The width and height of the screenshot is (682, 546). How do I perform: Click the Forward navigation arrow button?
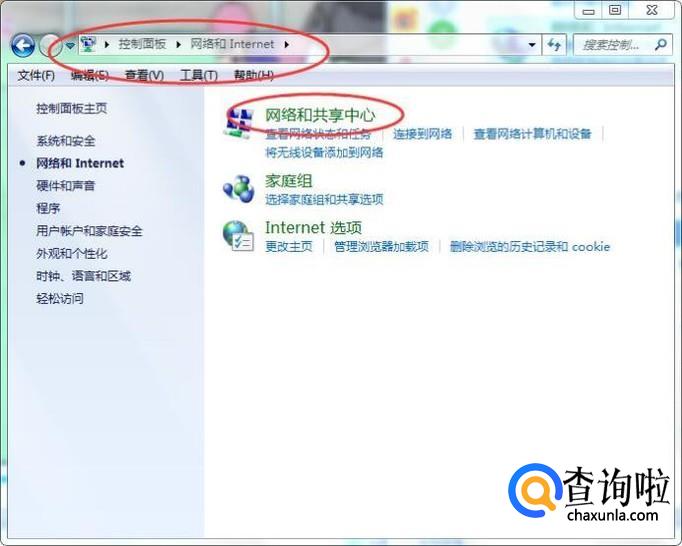[x=50, y=45]
